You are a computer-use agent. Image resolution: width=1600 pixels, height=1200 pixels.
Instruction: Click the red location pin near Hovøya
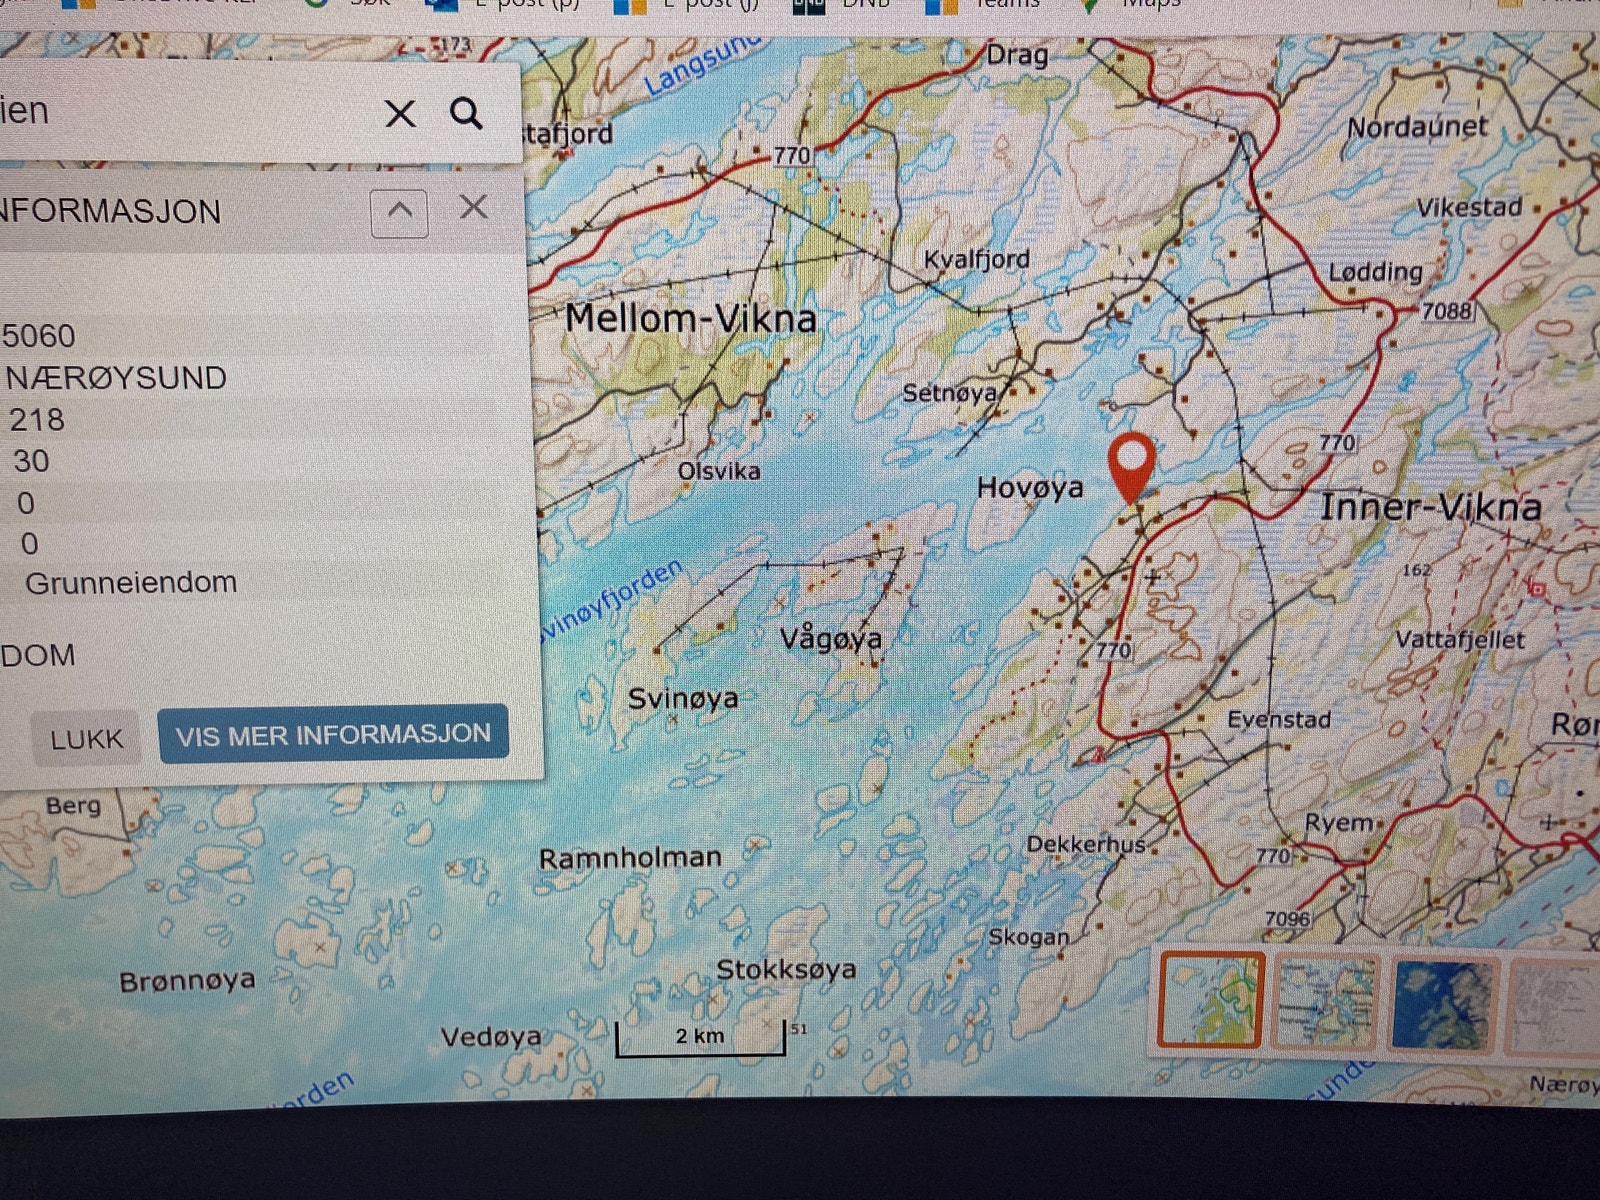pyautogui.click(x=1131, y=468)
